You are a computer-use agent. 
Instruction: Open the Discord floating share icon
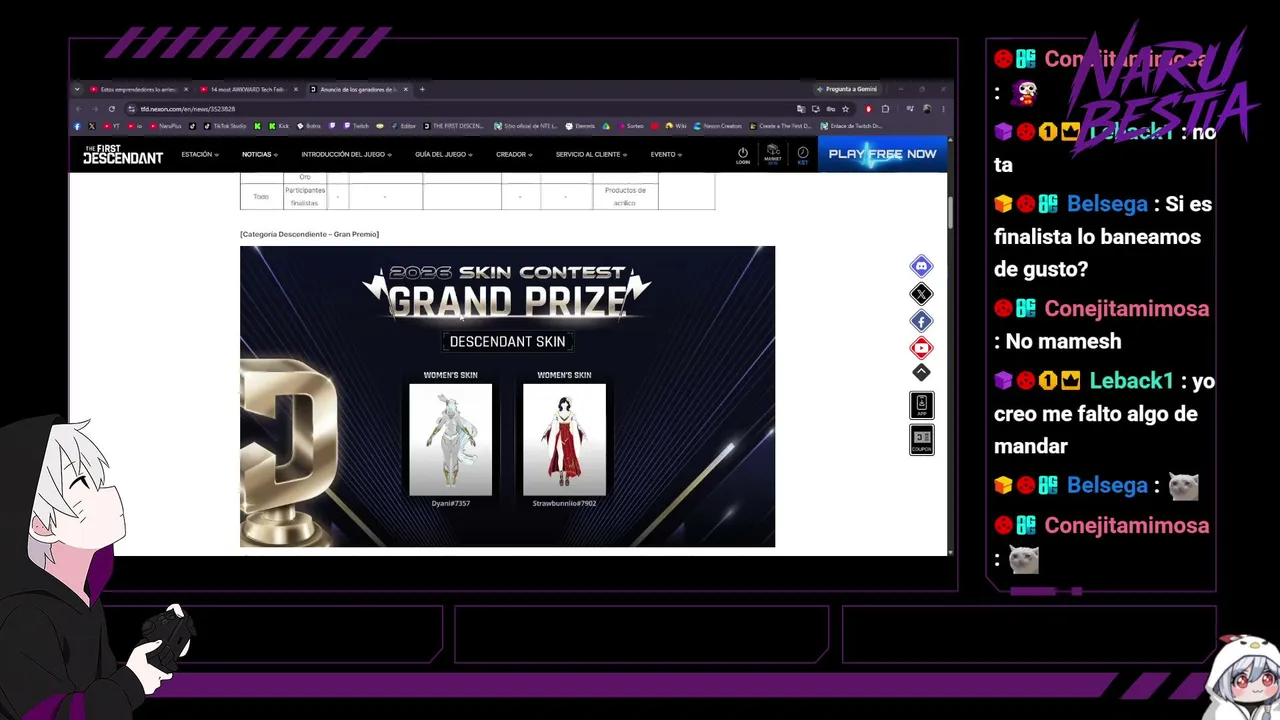[921, 266]
